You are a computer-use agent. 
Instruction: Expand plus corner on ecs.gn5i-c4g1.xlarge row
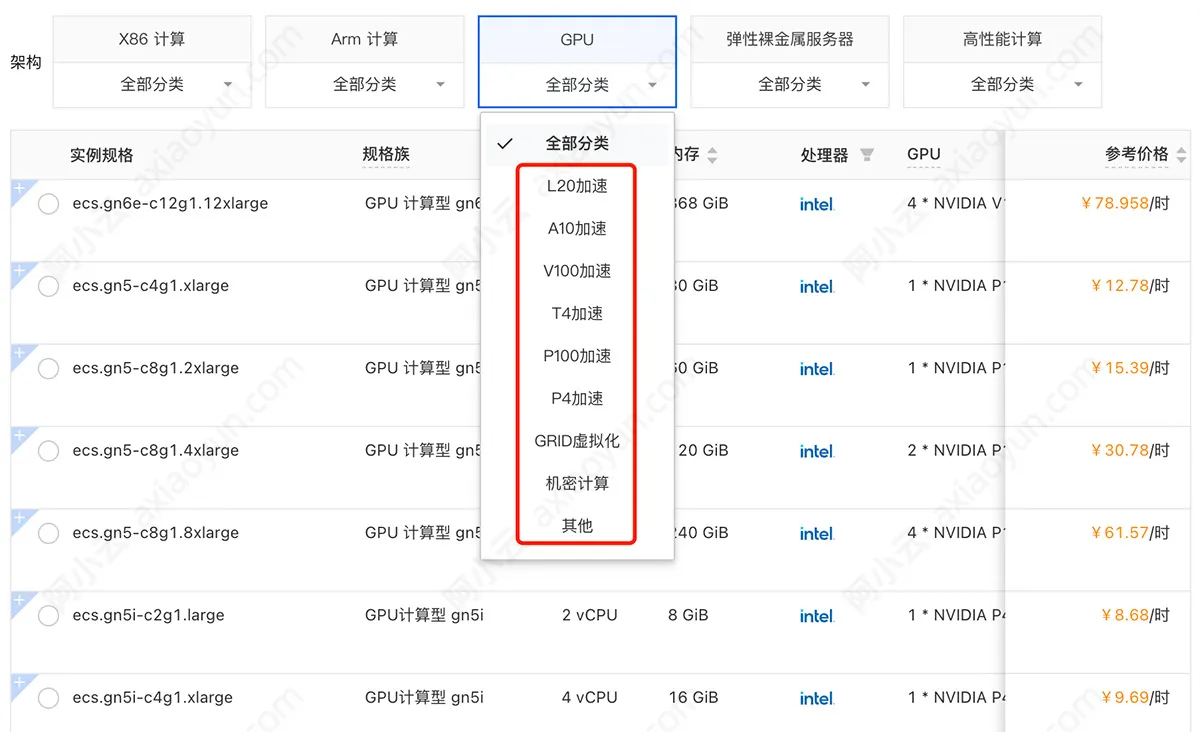point(19,682)
